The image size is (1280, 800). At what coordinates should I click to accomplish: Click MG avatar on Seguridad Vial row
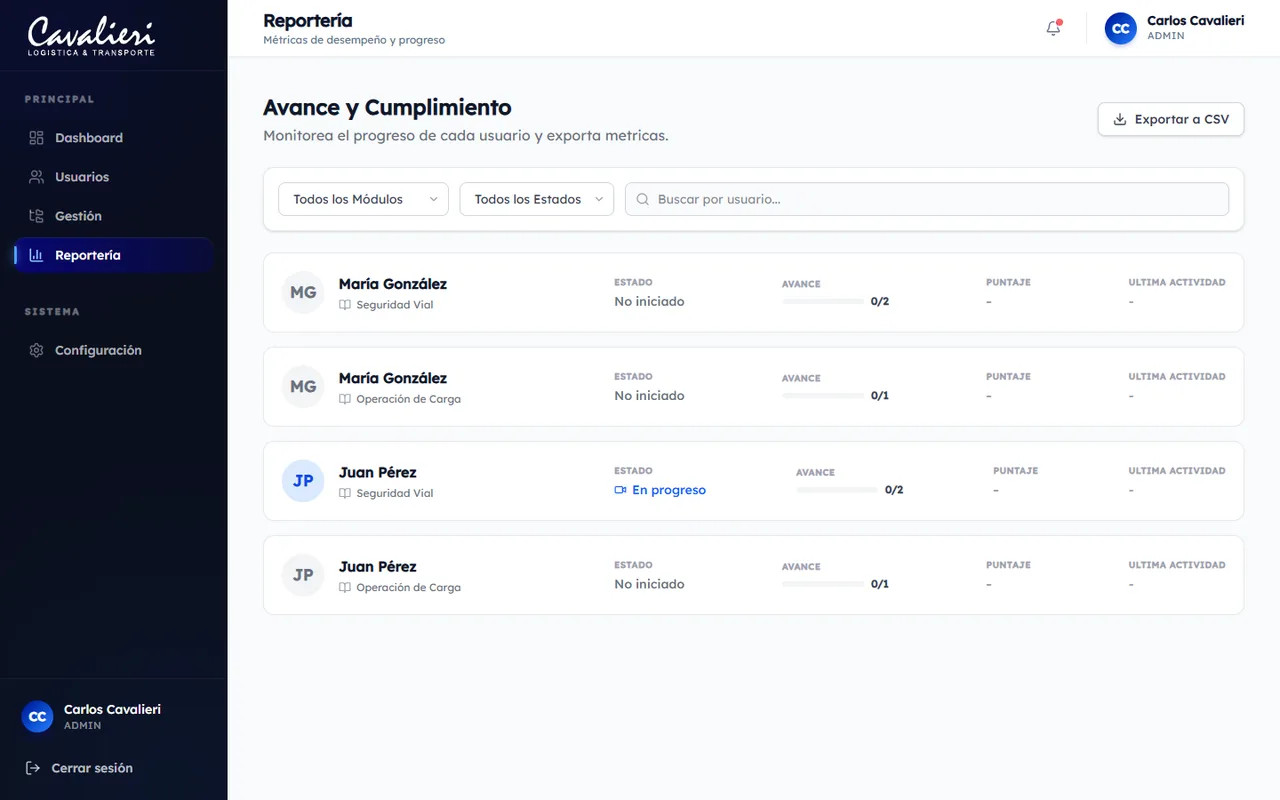303,292
